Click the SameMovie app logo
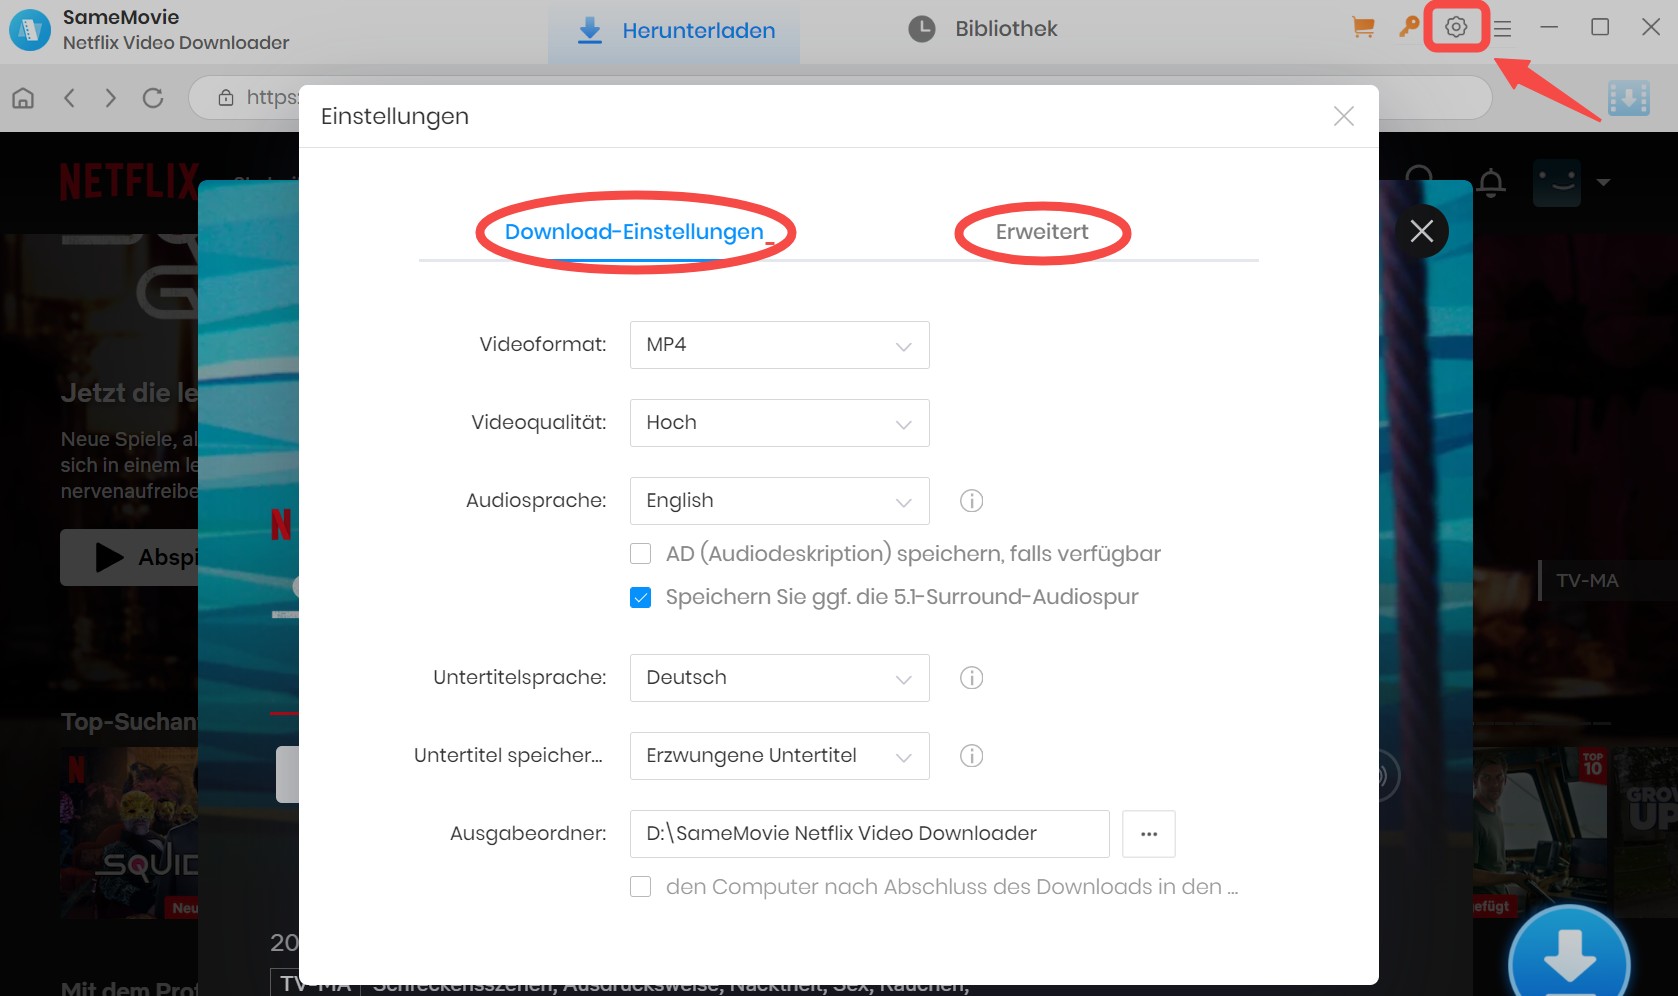Viewport: 1678px width, 996px height. [x=30, y=30]
